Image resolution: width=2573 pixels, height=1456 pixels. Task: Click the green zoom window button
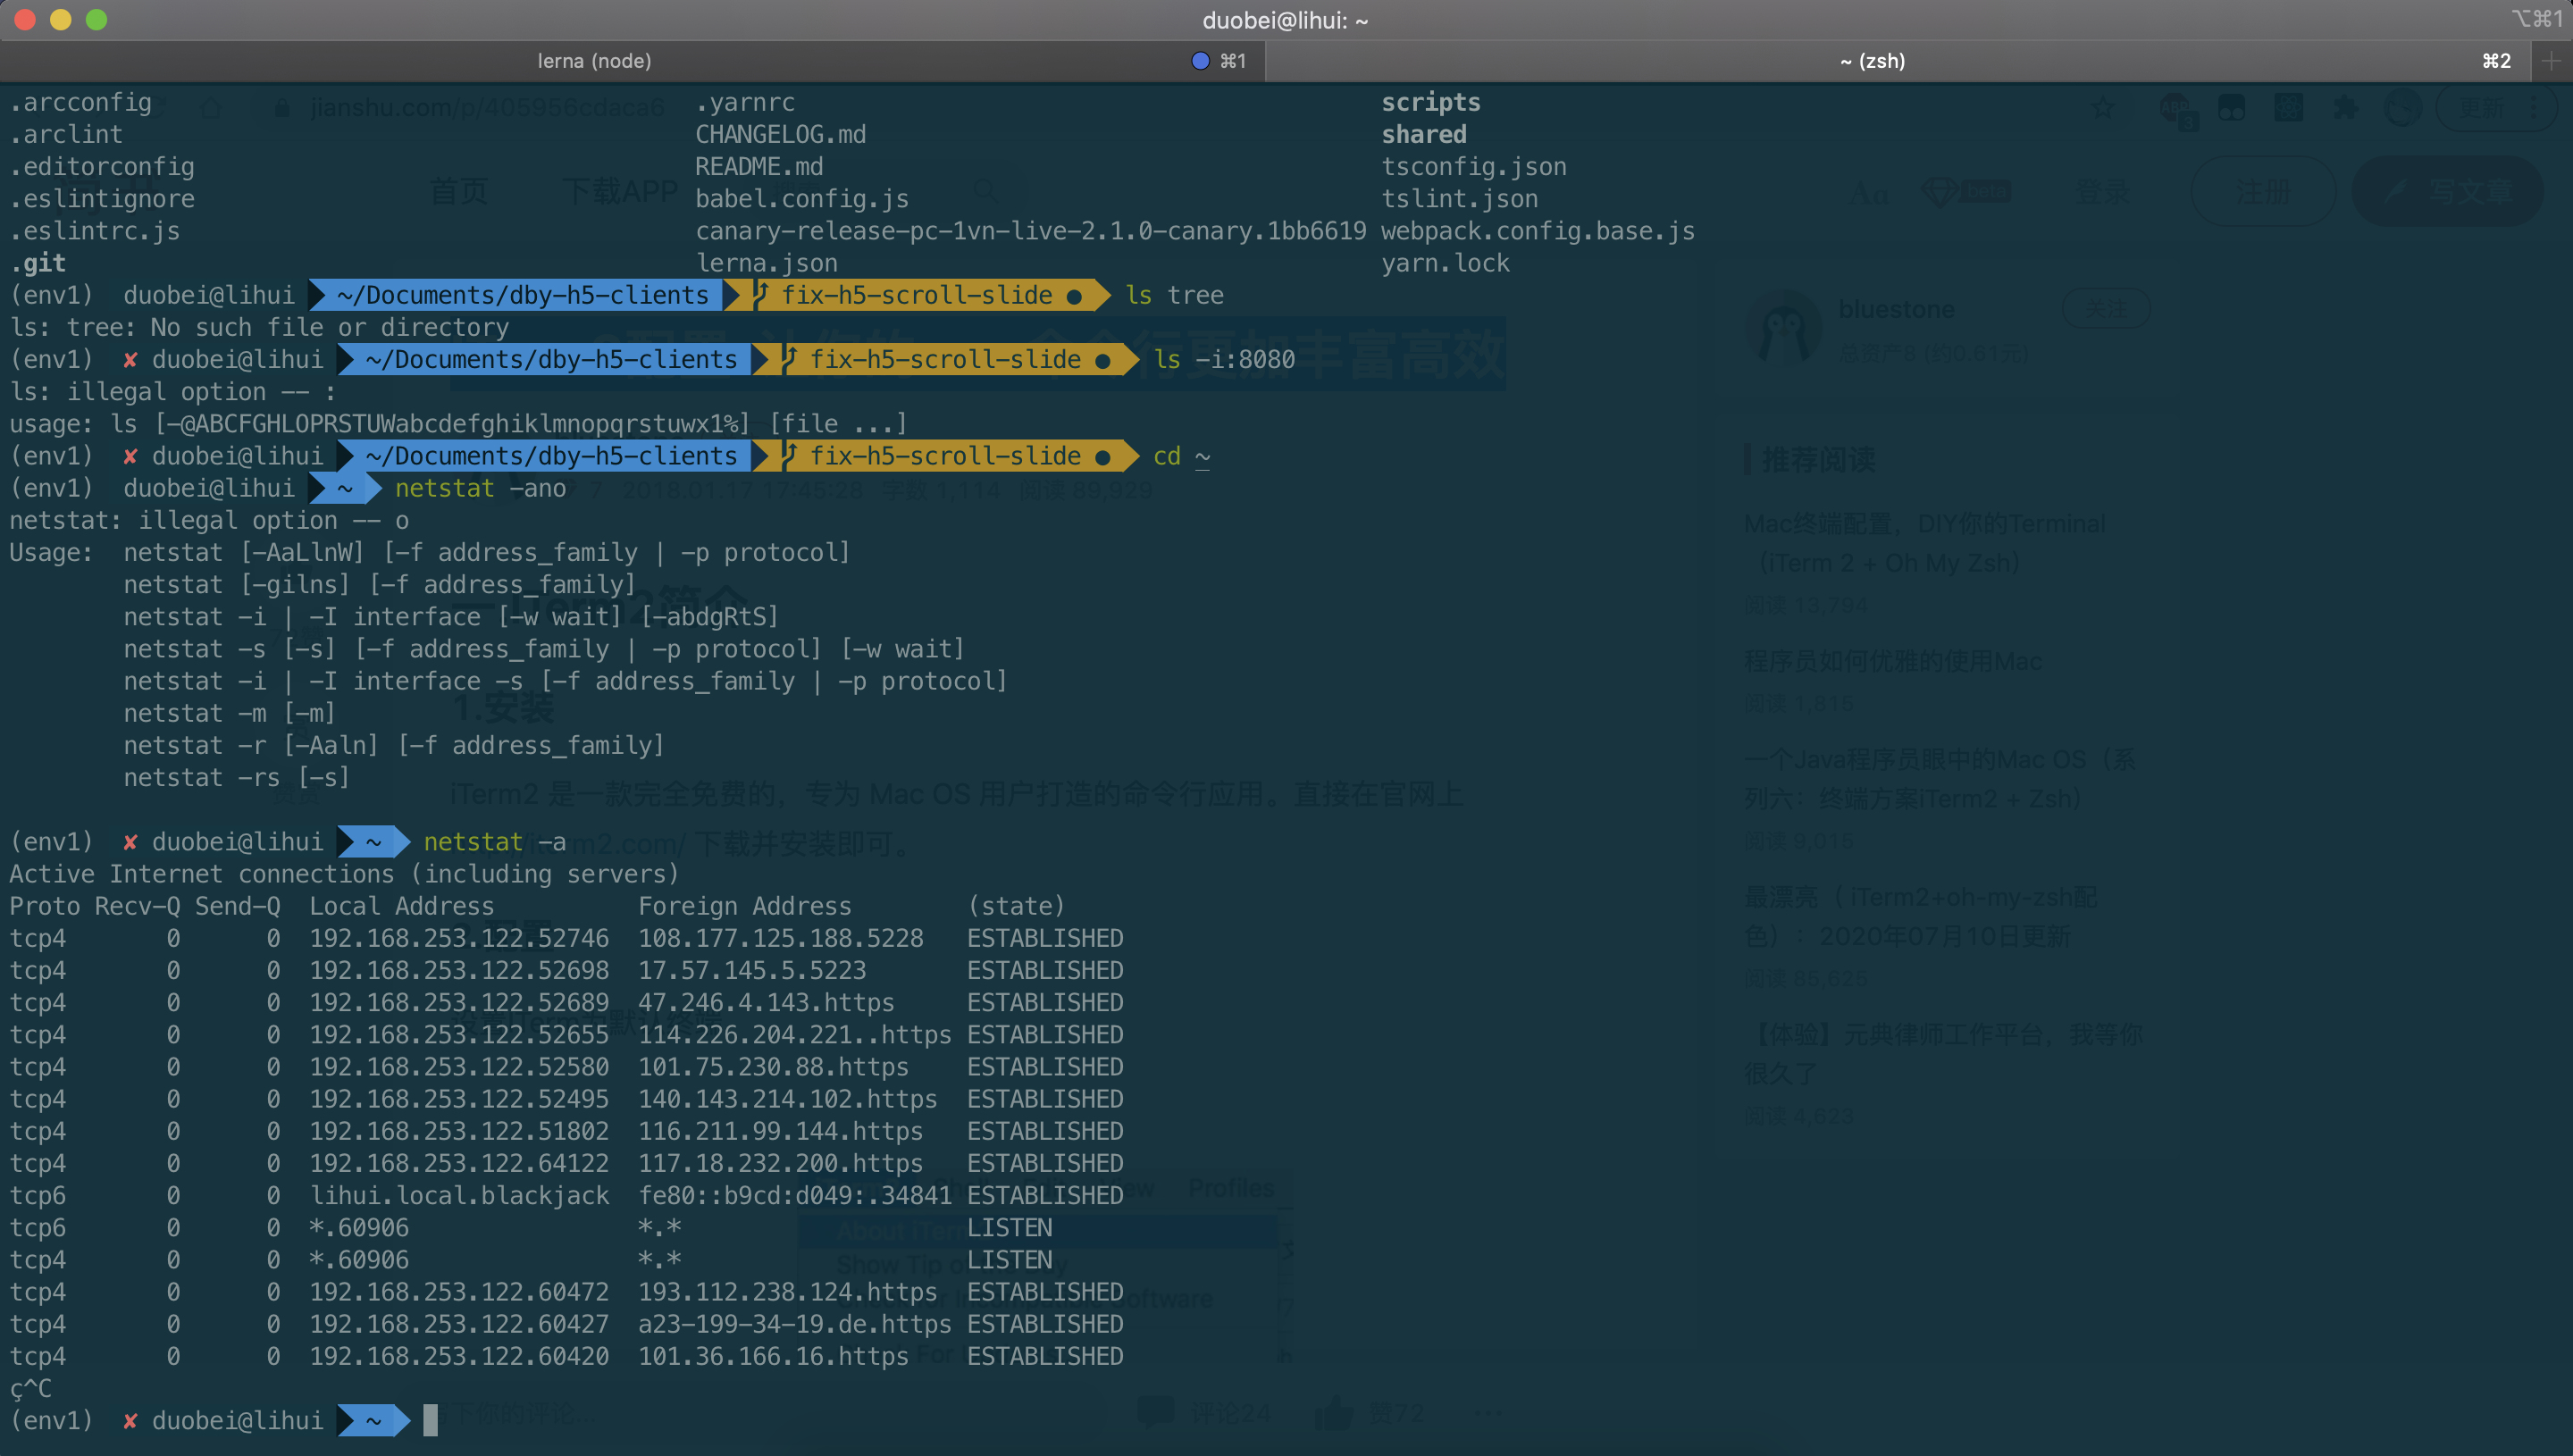point(96,19)
